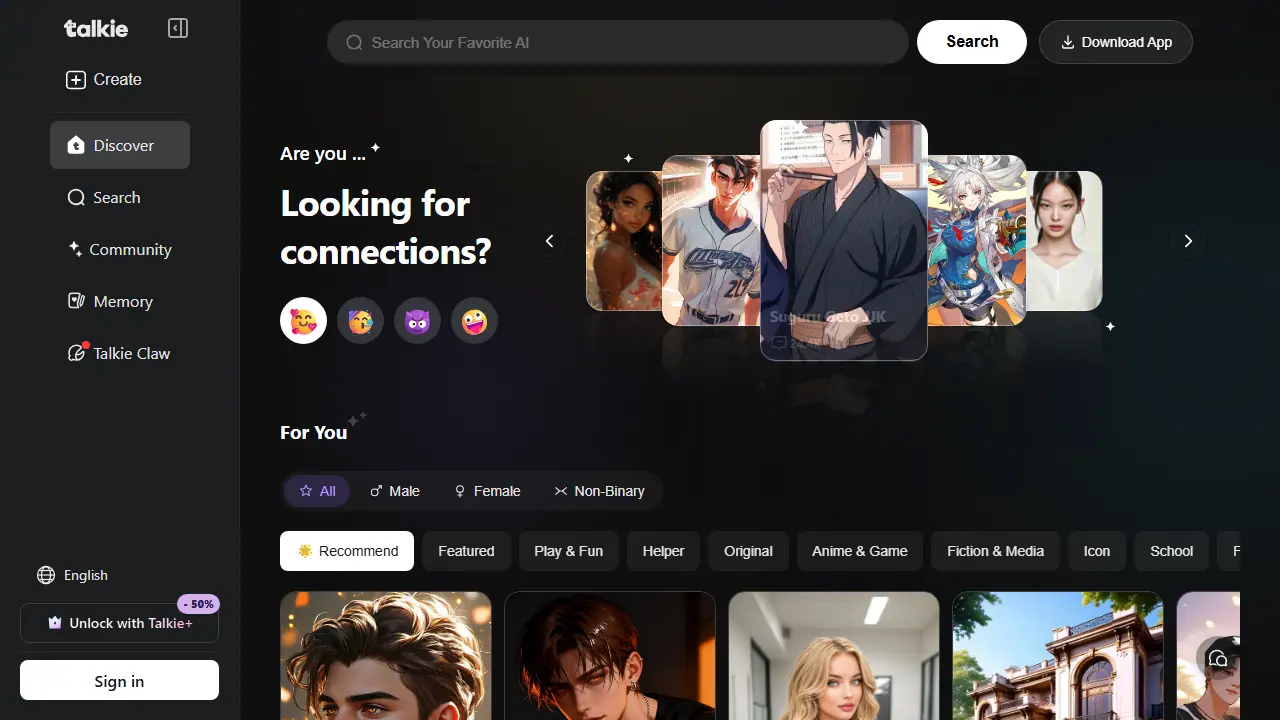Open the floating chat support icon
Viewport: 1280px width, 720px height.
point(1218,658)
